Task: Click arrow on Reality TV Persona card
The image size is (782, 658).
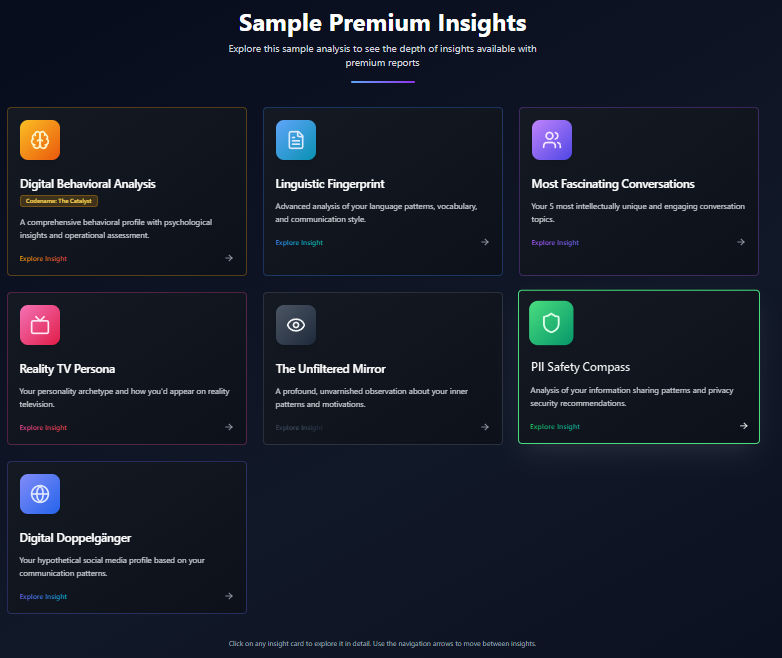Action: point(229,427)
